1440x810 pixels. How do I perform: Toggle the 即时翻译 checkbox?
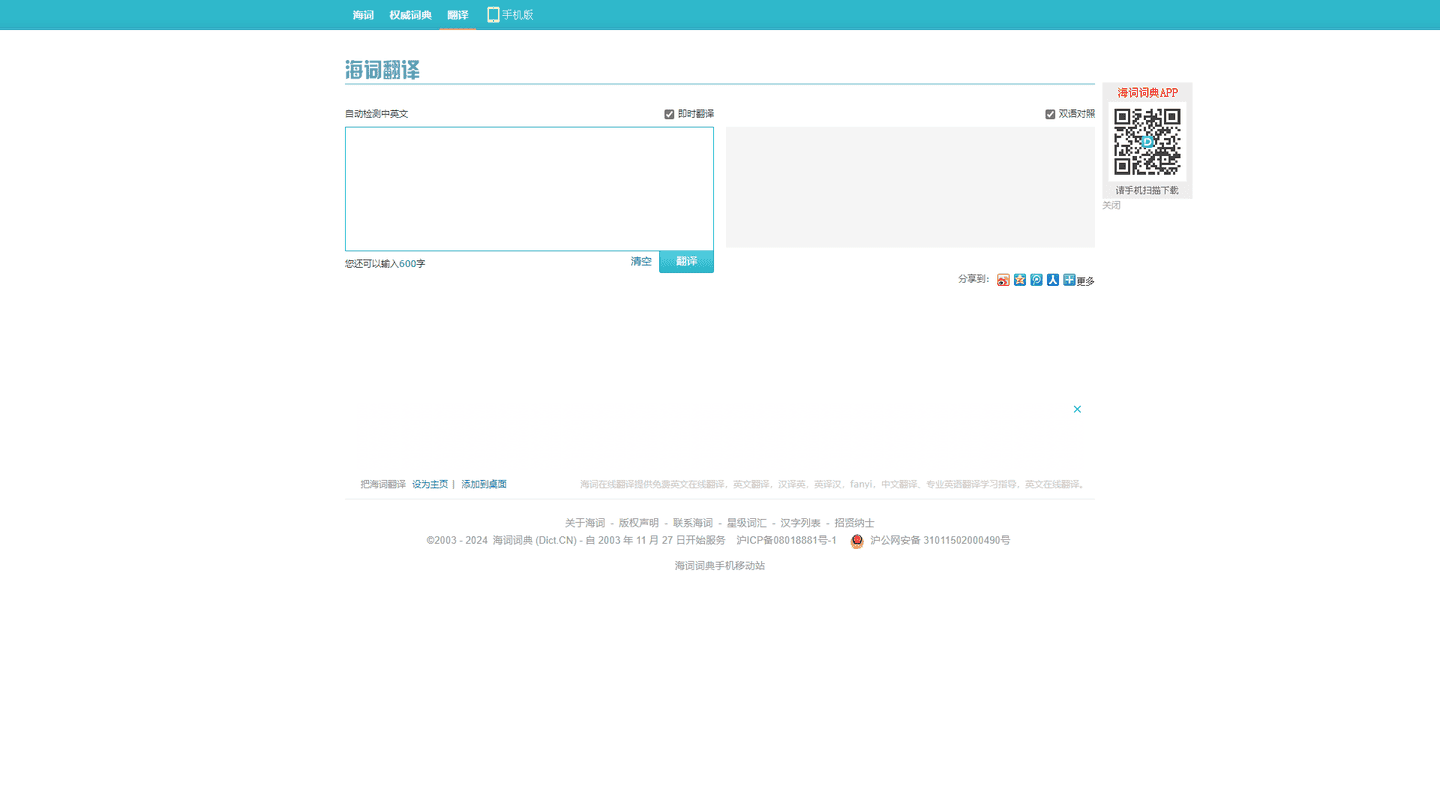(x=670, y=114)
